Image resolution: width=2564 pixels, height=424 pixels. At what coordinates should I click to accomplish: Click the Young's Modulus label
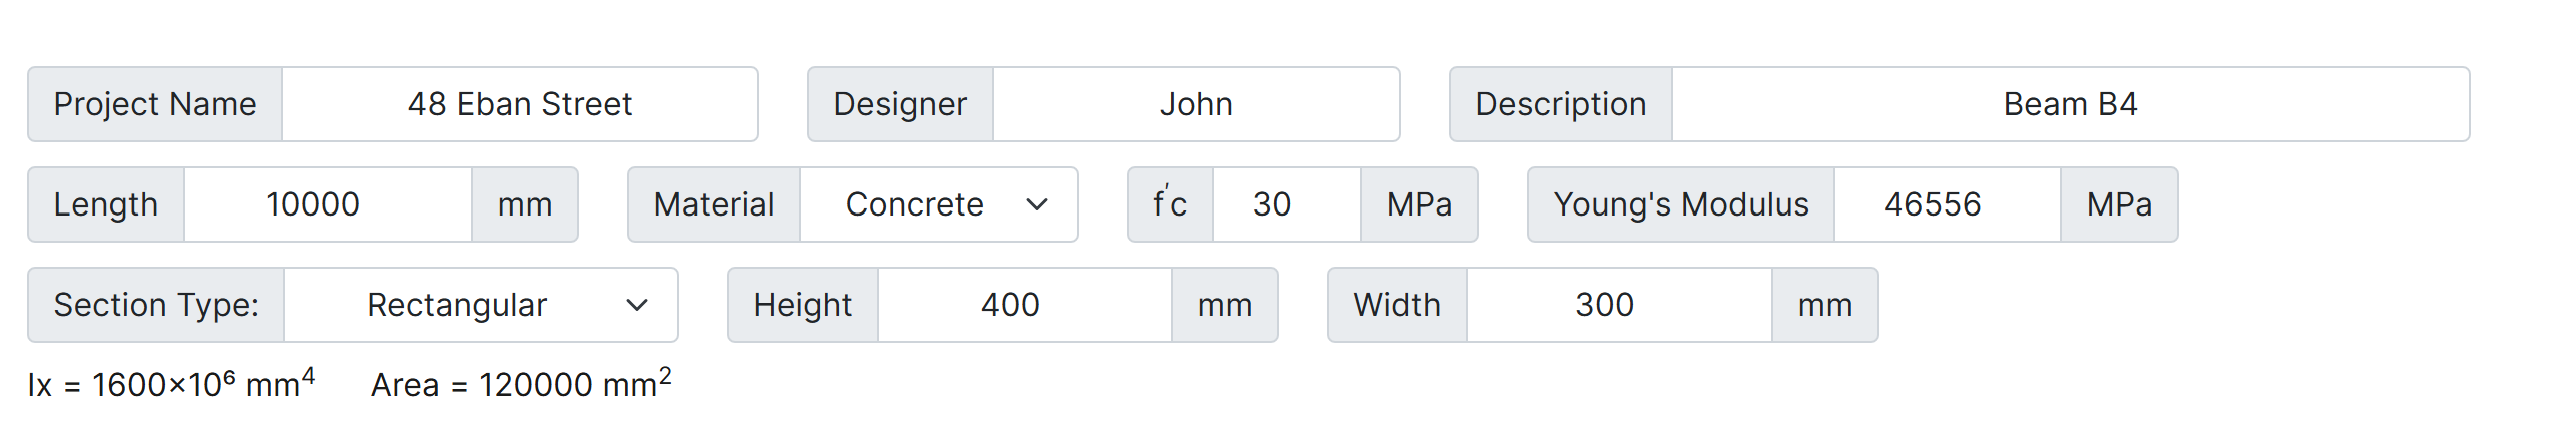click(x=1680, y=204)
